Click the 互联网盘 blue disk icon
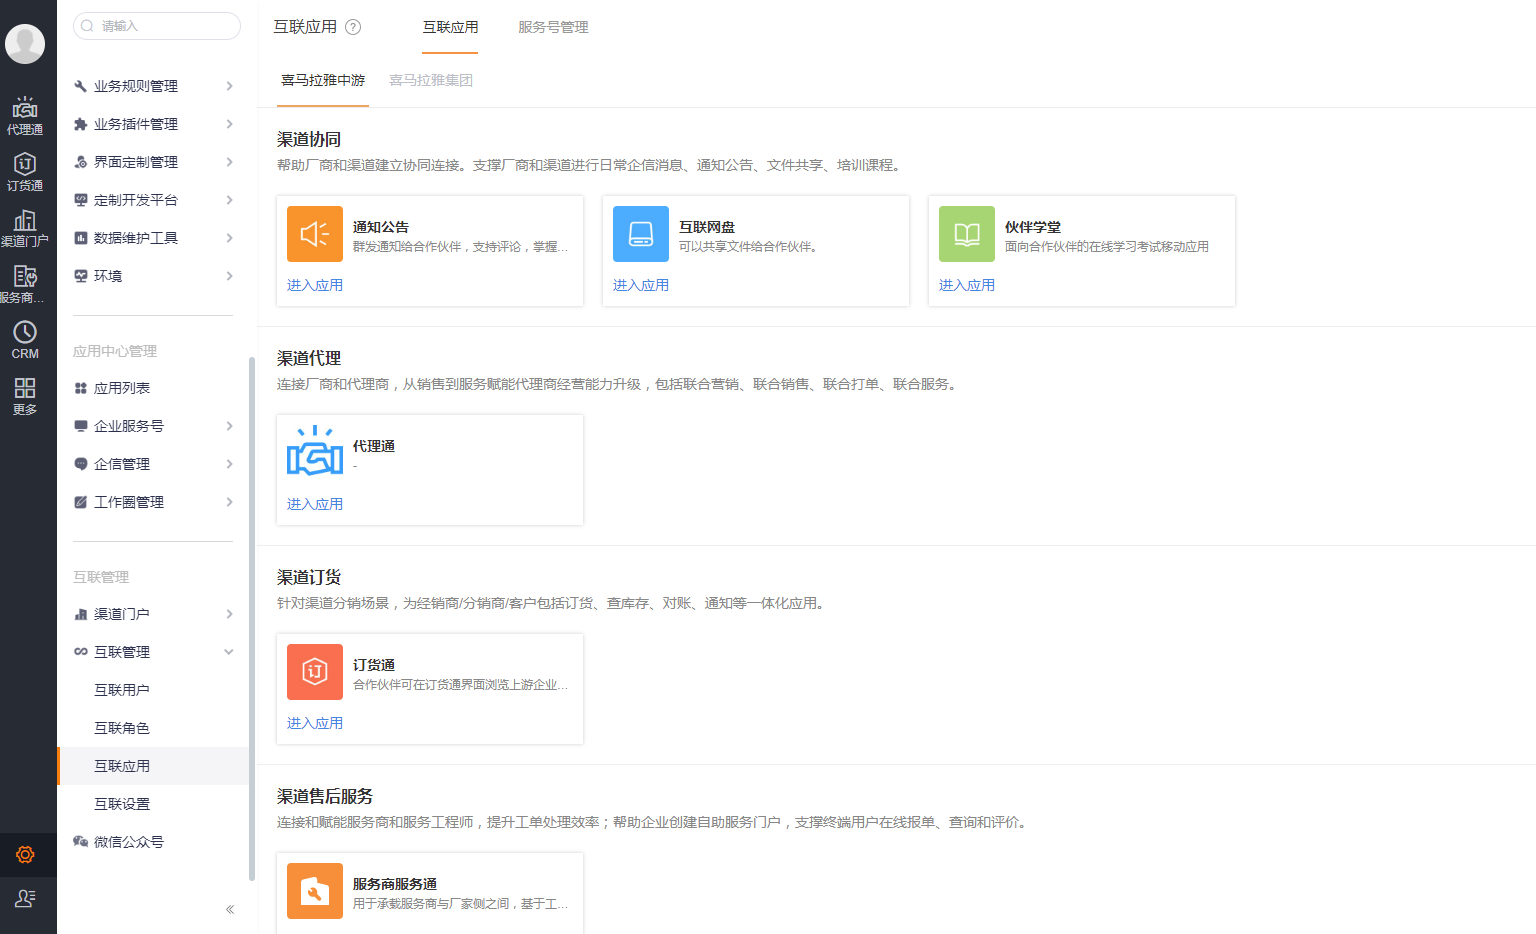Image resolution: width=1536 pixels, height=934 pixels. click(641, 234)
